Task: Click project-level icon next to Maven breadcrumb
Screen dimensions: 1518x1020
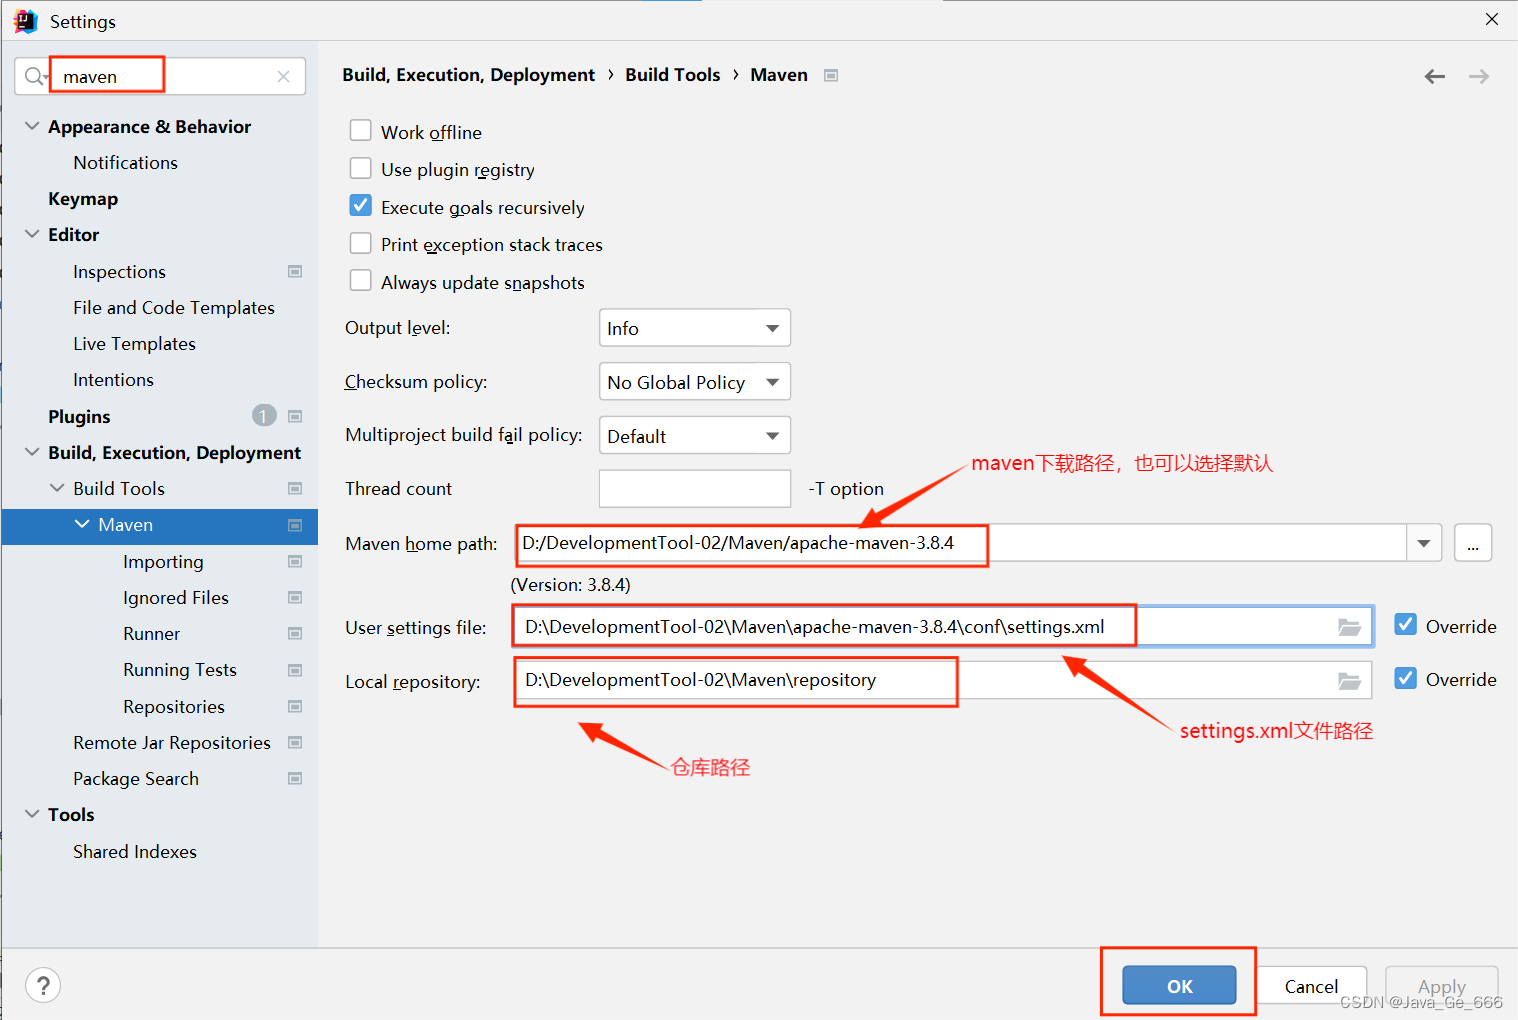Action: pos(831,75)
